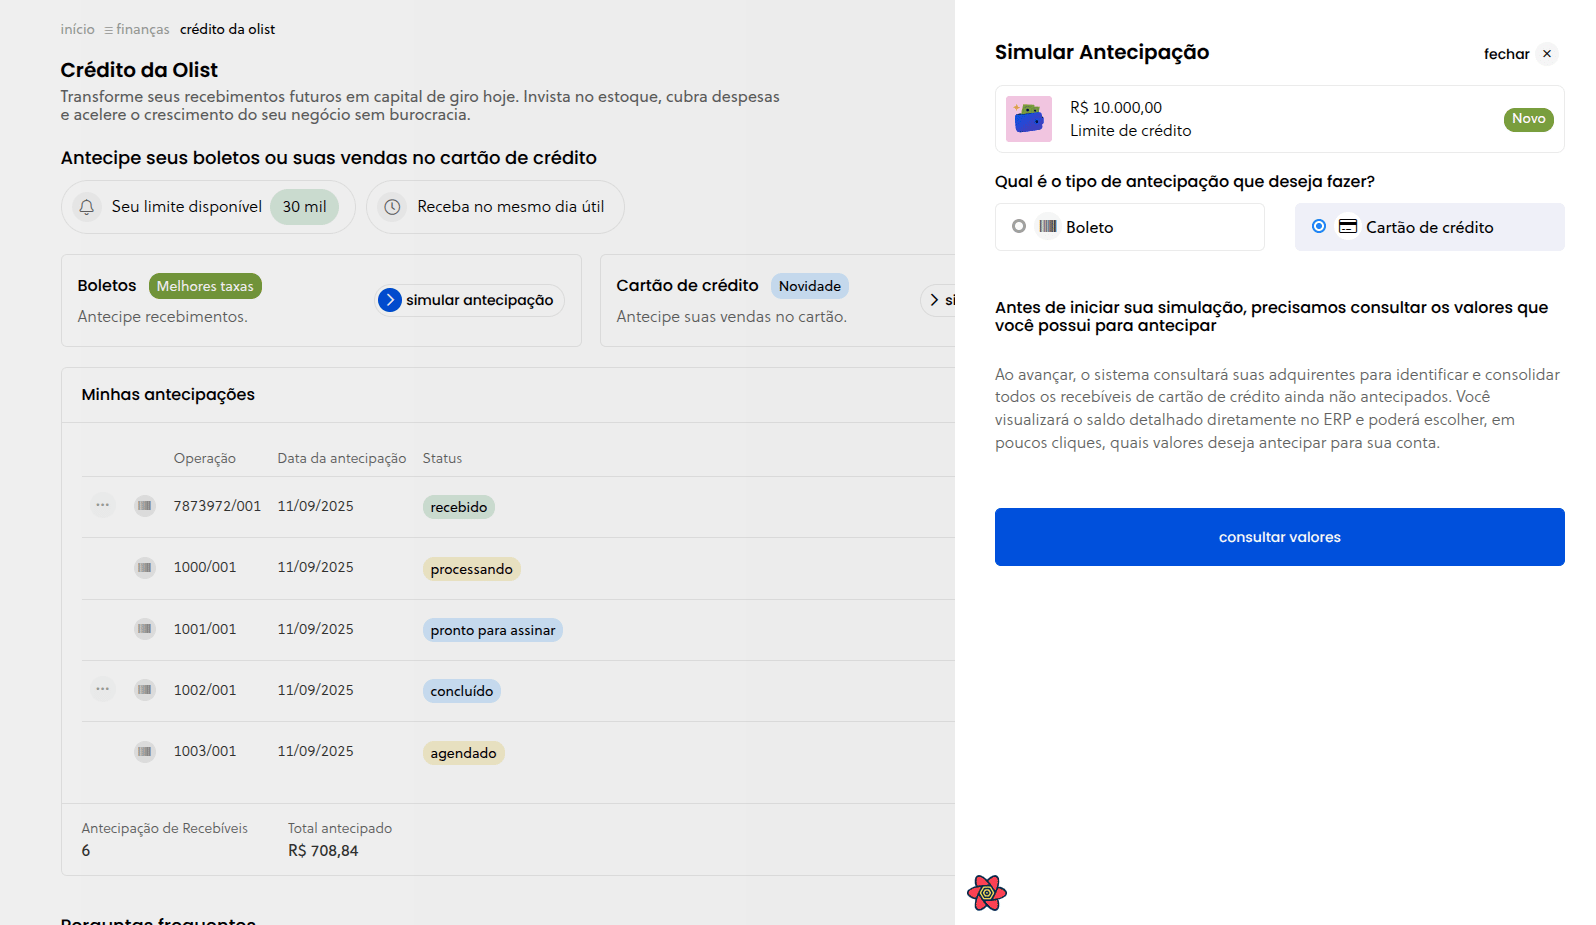This screenshot has width=1596, height=925.
Task: Click the recebido status badge
Action: (458, 507)
